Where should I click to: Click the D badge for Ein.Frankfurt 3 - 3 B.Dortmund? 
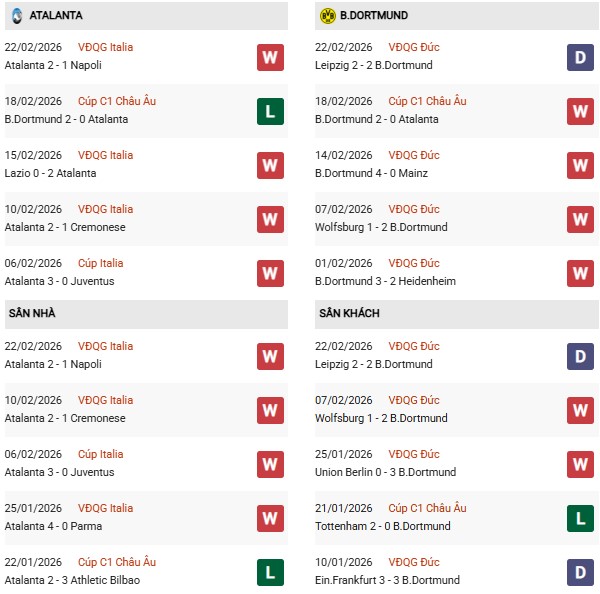point(581,572)
